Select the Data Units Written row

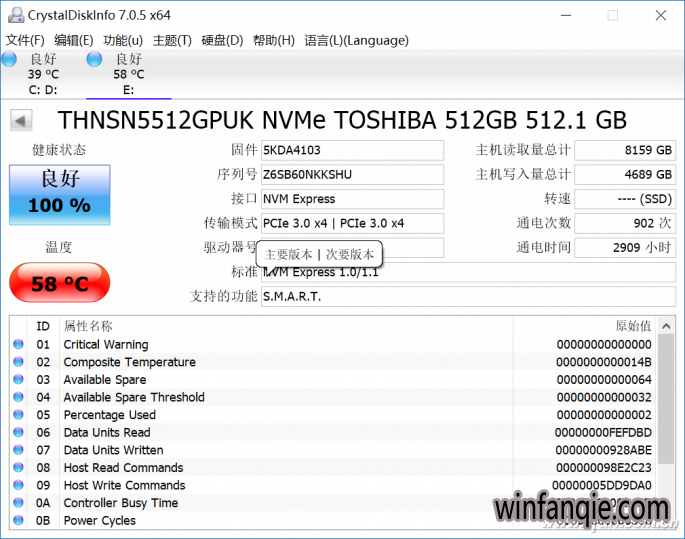tap(333, 450)
